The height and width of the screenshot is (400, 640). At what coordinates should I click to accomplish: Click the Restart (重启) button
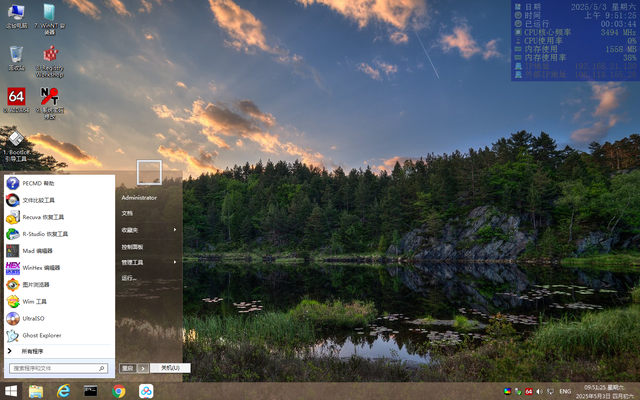click(128, 368)
